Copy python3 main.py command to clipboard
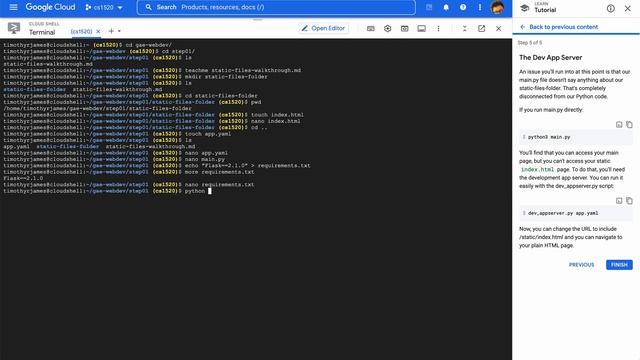 (x=629, y=124)
